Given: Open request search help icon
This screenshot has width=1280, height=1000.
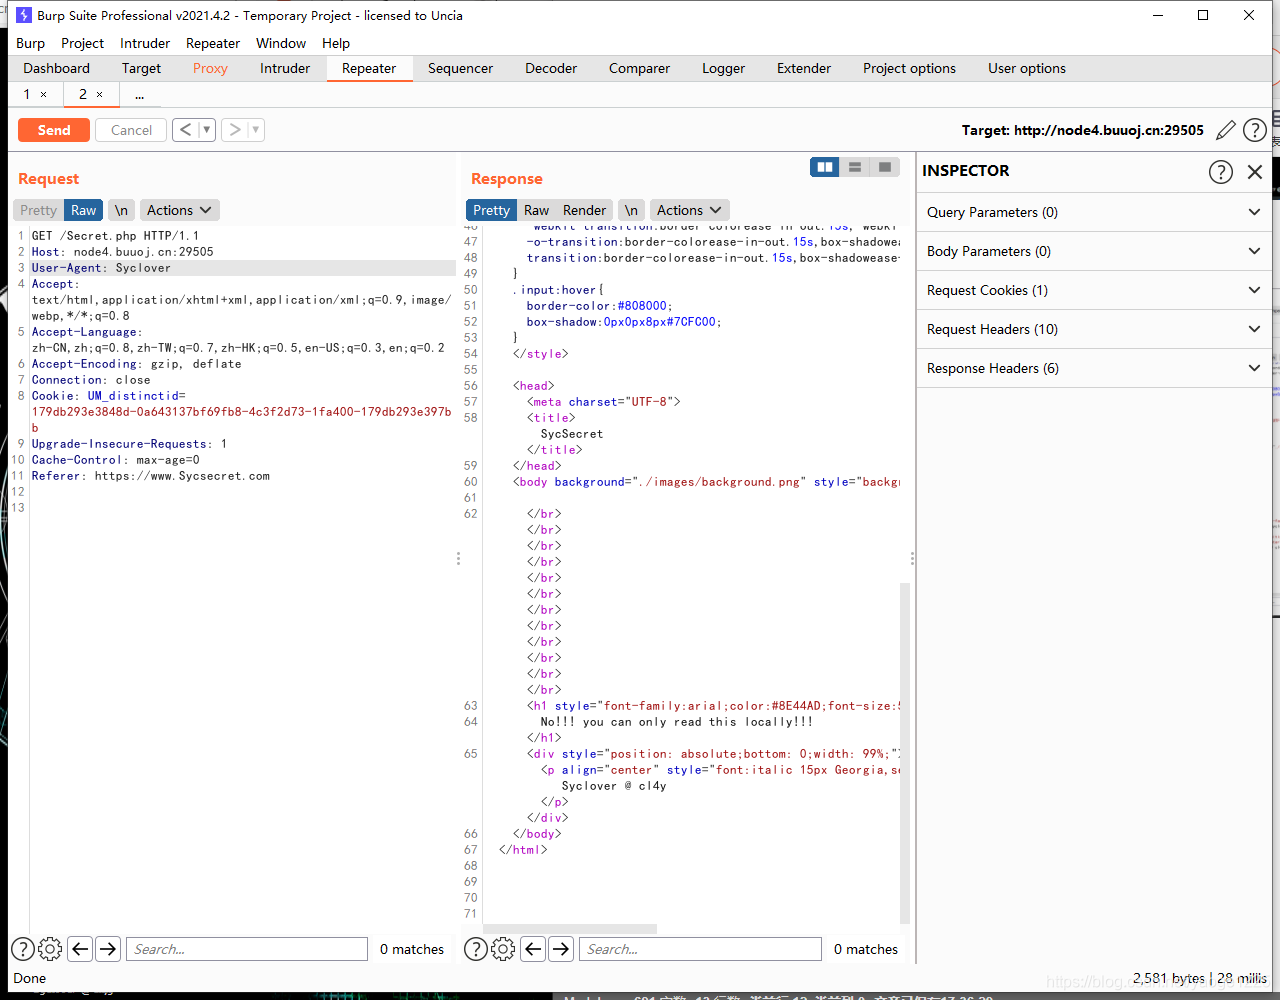Looking at the screenshot, I should coord(22,949).
